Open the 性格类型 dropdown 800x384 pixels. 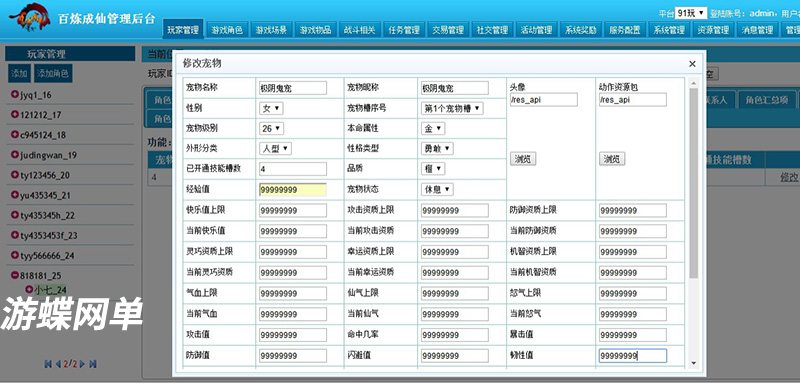437,148
